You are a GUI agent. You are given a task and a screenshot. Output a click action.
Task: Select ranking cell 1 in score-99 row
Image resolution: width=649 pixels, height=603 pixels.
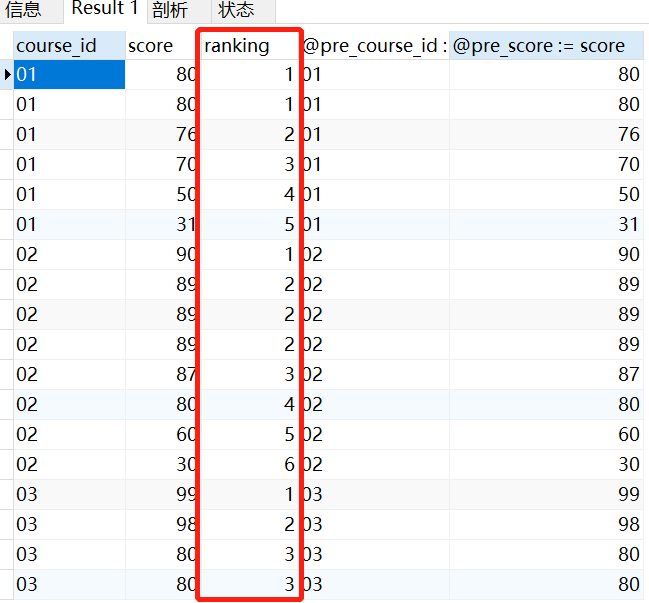[250, 495]
